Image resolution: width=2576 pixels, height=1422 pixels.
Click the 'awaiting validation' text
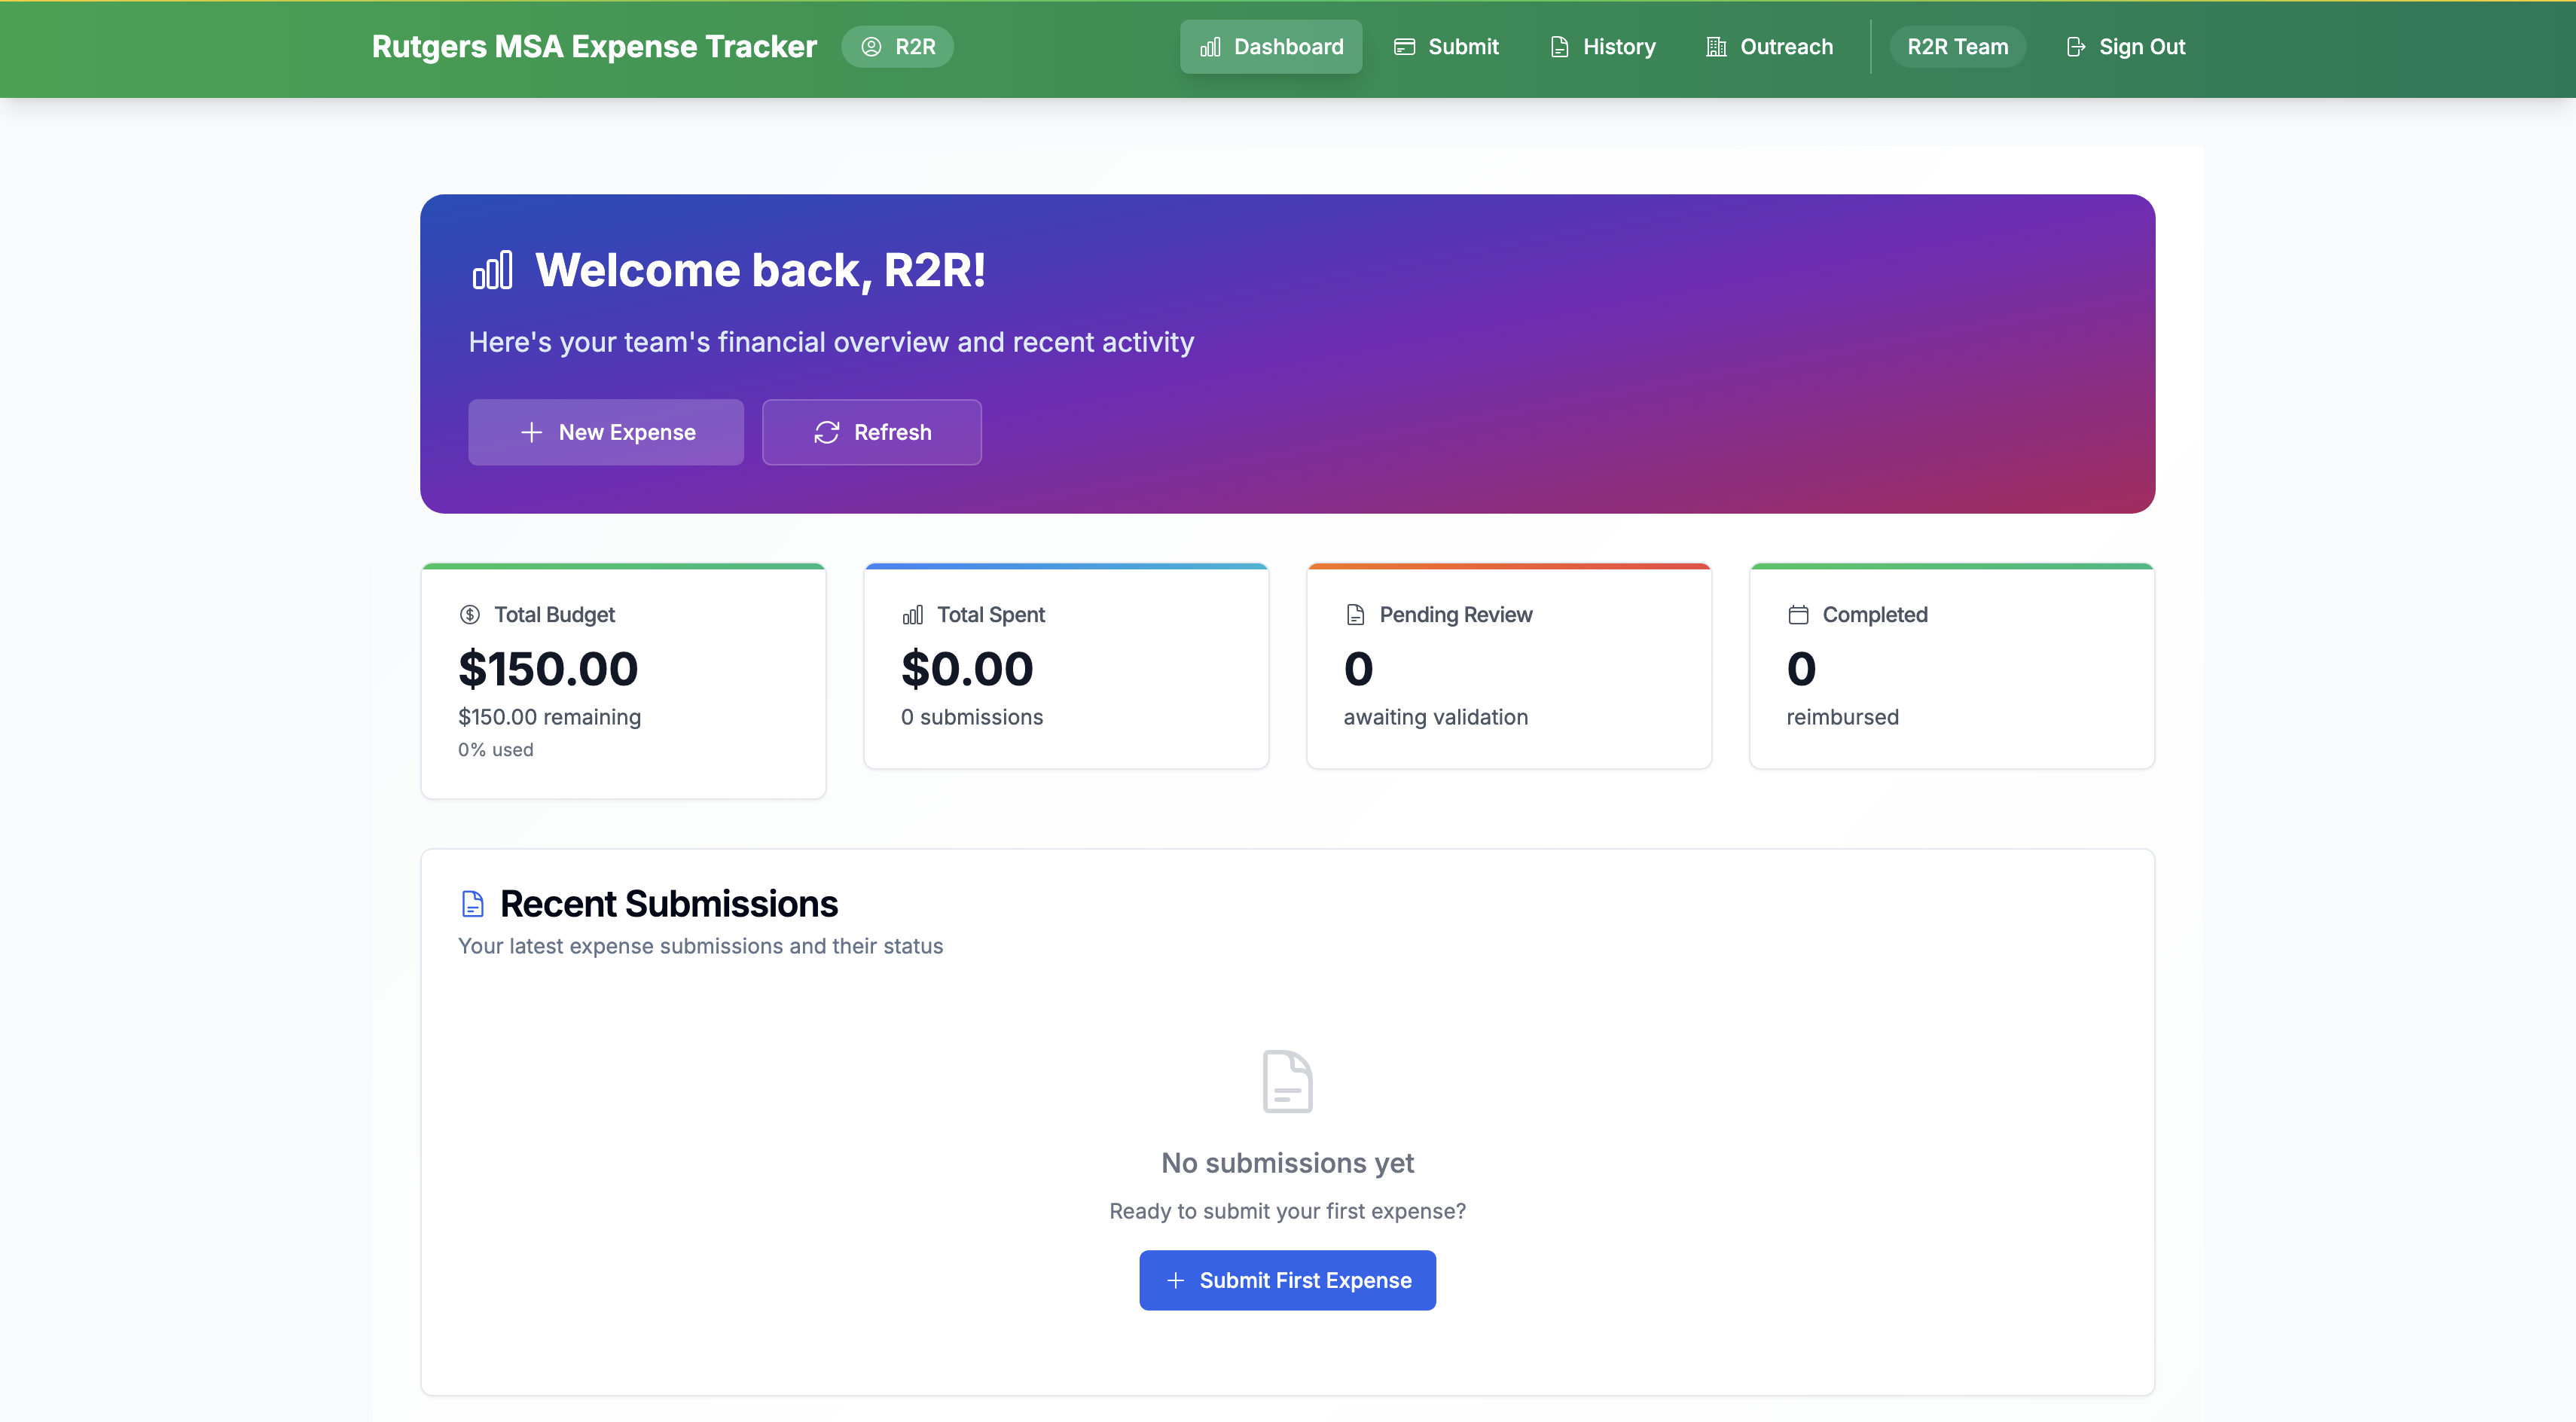[1435, 717]
